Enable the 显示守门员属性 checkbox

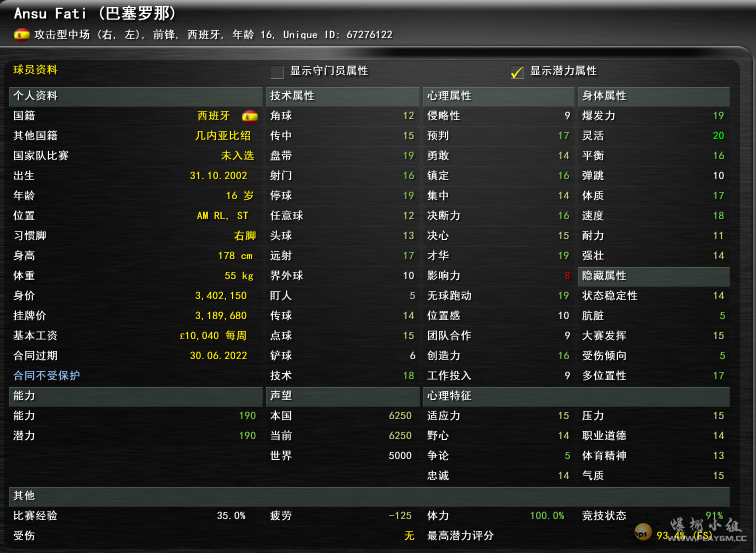point(277,72)
